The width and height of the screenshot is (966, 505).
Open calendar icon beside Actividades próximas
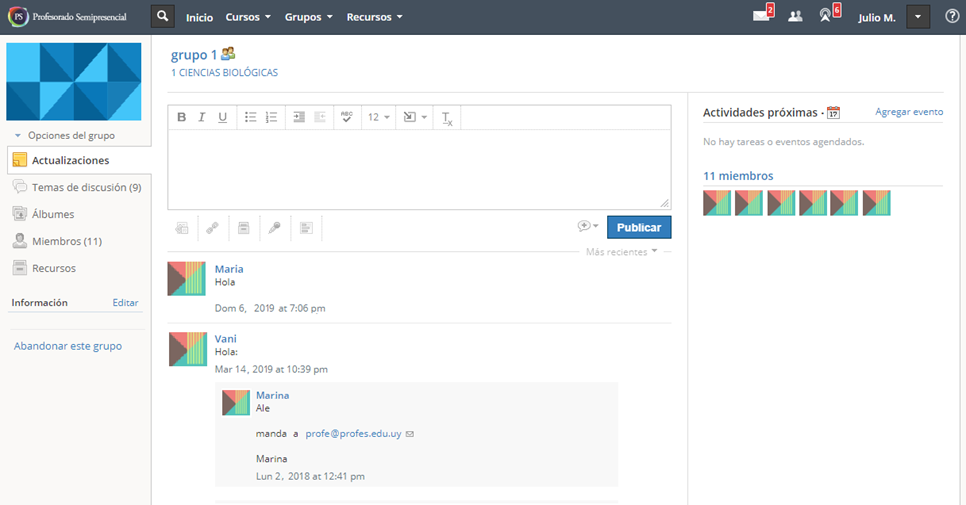[x=833, y=113]
